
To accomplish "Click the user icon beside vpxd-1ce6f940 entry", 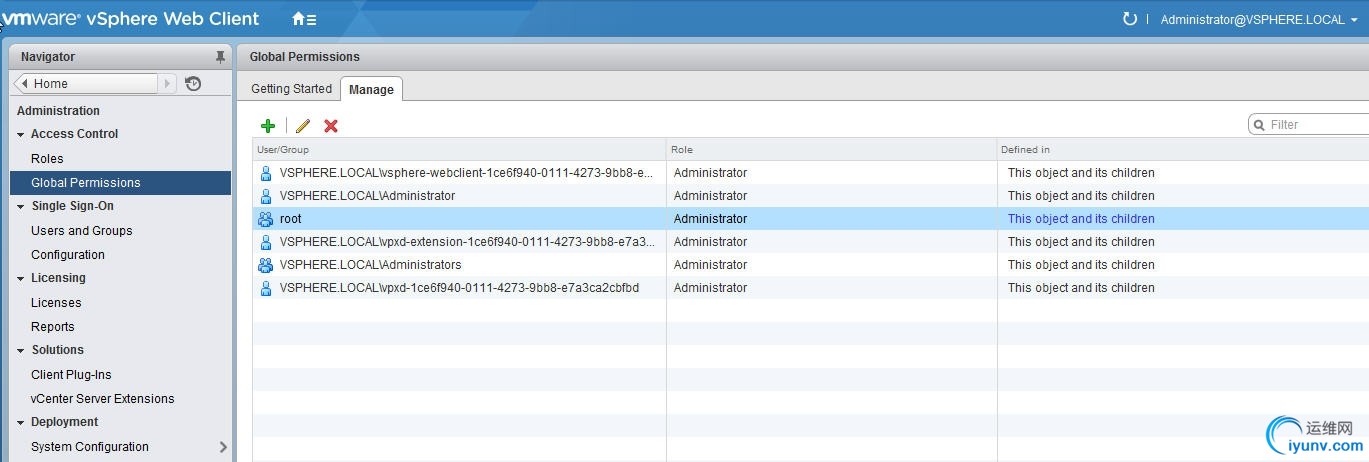I will (x=266, y=288).
